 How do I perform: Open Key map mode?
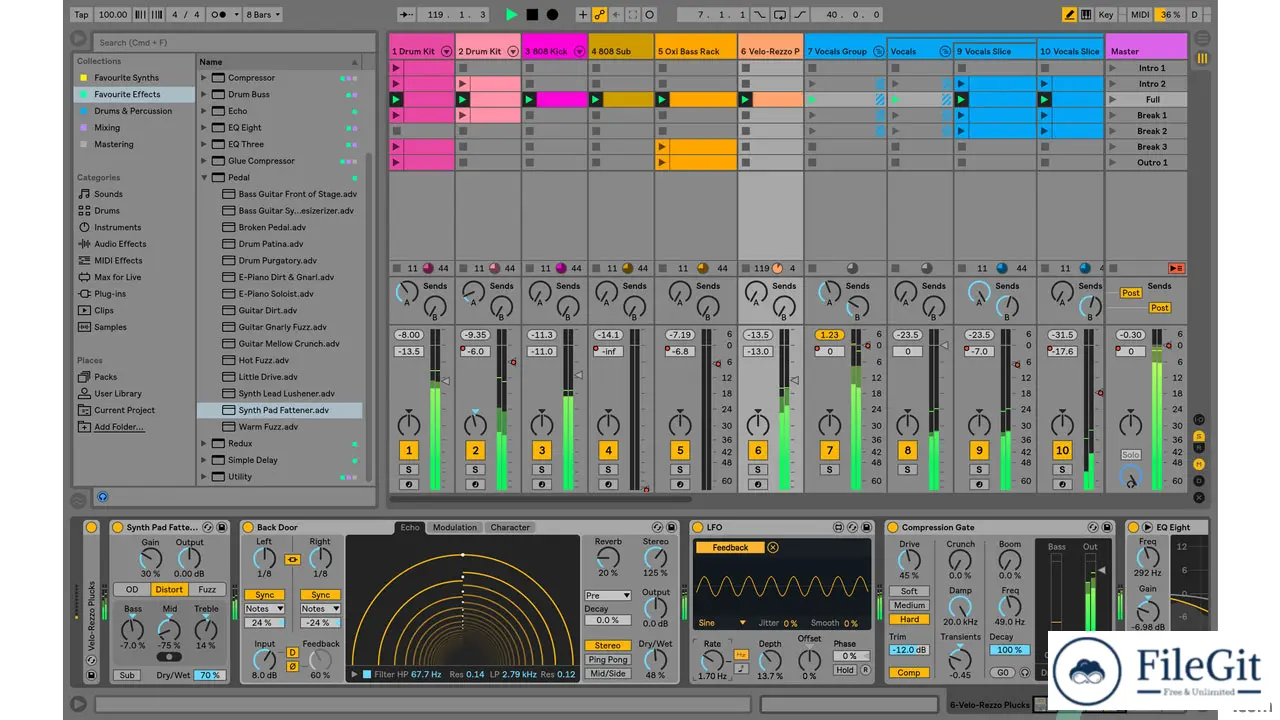(1106, 15)
